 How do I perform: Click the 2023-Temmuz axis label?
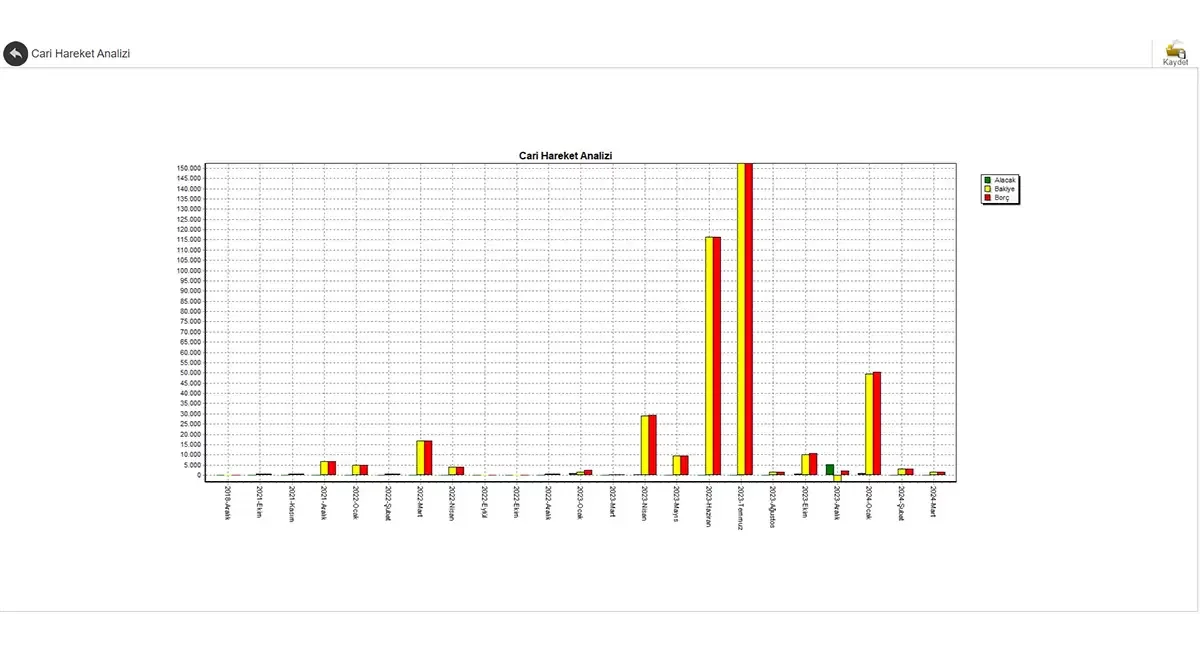741,509
